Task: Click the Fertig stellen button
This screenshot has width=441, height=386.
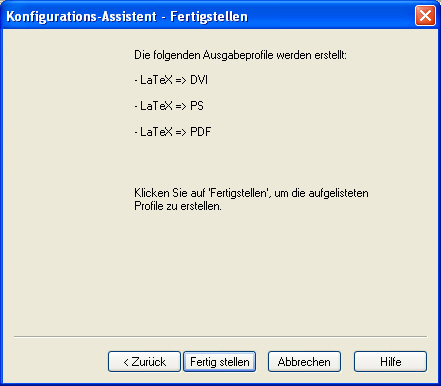Action: click(x=220, y=361)
